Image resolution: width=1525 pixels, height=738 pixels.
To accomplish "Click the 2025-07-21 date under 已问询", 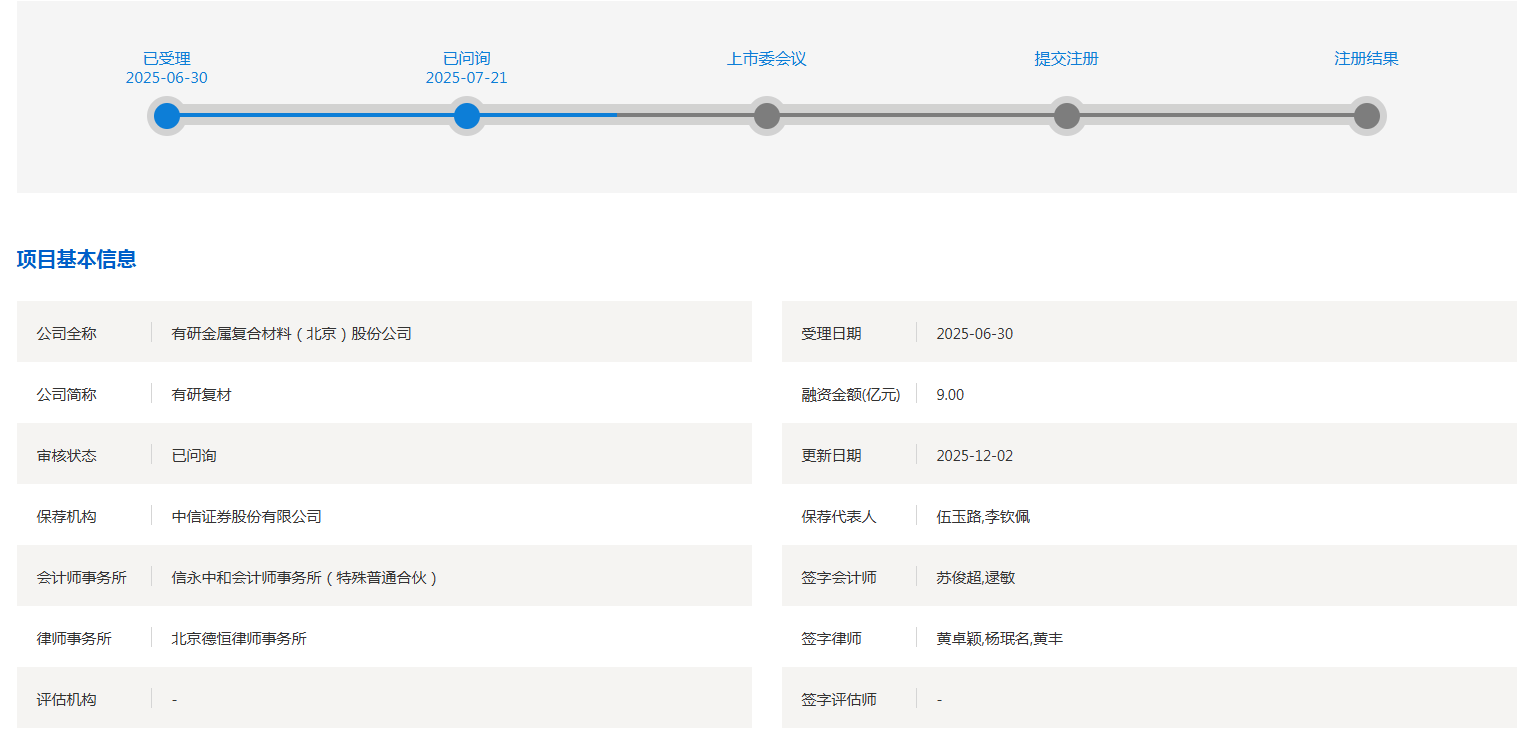I will [x=467, y=78].
